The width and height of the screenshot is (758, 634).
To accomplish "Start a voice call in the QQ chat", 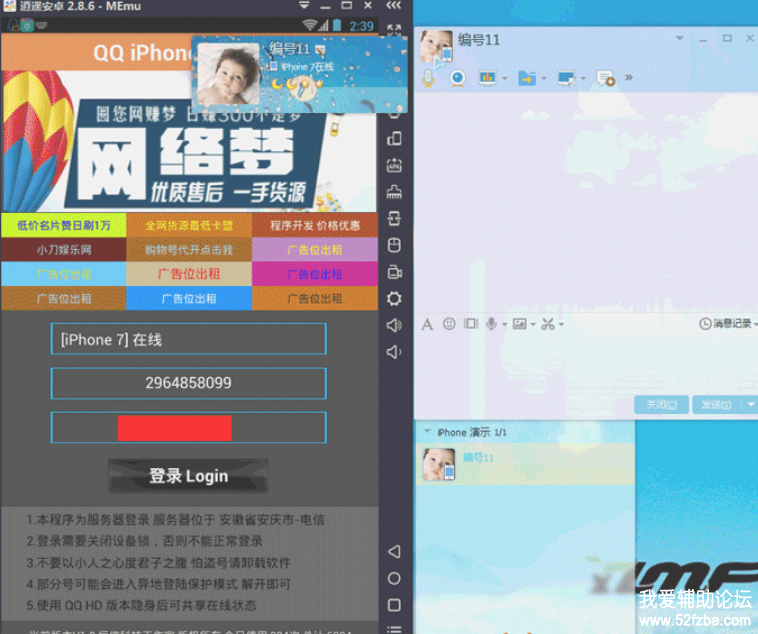I will click(x=428, y=78).
